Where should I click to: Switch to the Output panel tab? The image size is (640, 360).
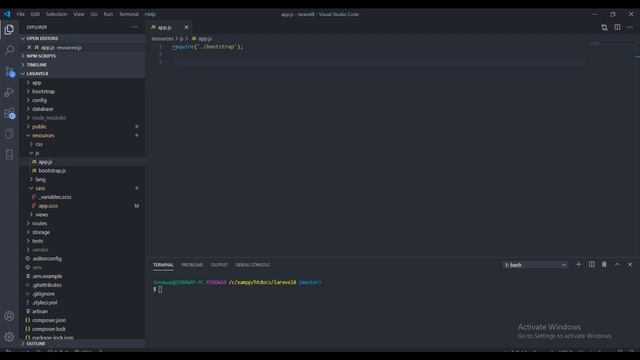[219, 265]
